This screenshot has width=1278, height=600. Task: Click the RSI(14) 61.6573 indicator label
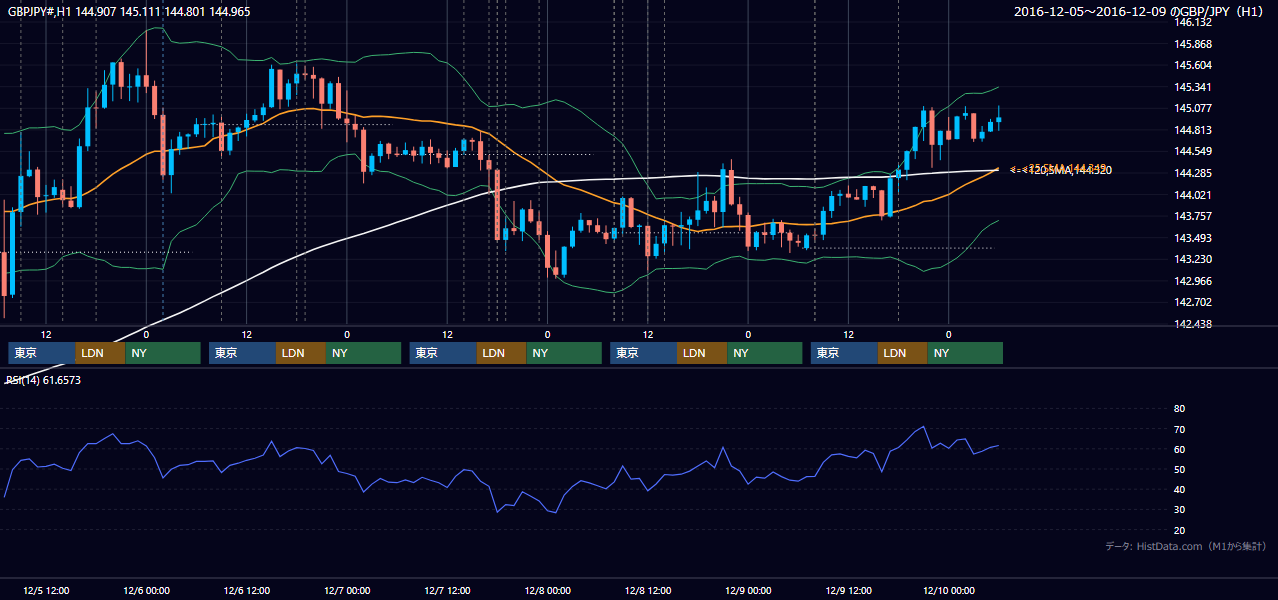coord(43,380)
